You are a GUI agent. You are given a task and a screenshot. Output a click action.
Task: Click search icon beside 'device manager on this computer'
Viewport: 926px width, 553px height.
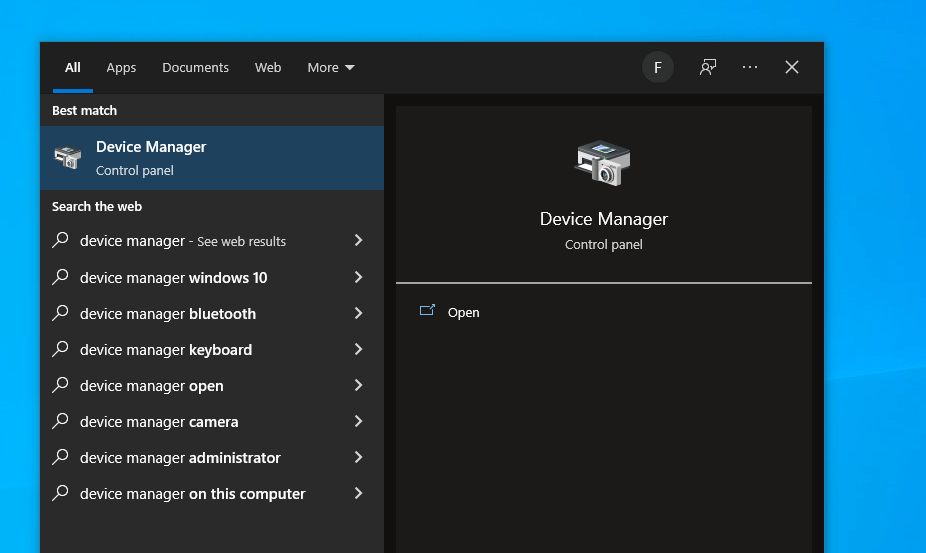coord(60,493)
